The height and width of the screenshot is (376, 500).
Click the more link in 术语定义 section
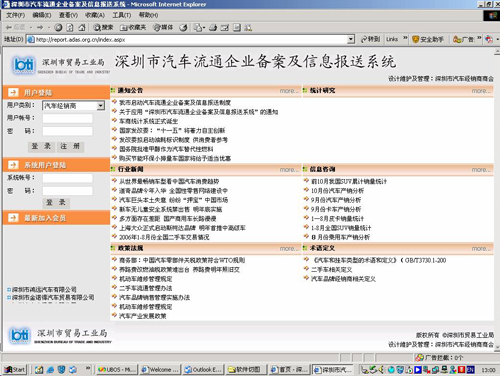(x=481, y=248)
